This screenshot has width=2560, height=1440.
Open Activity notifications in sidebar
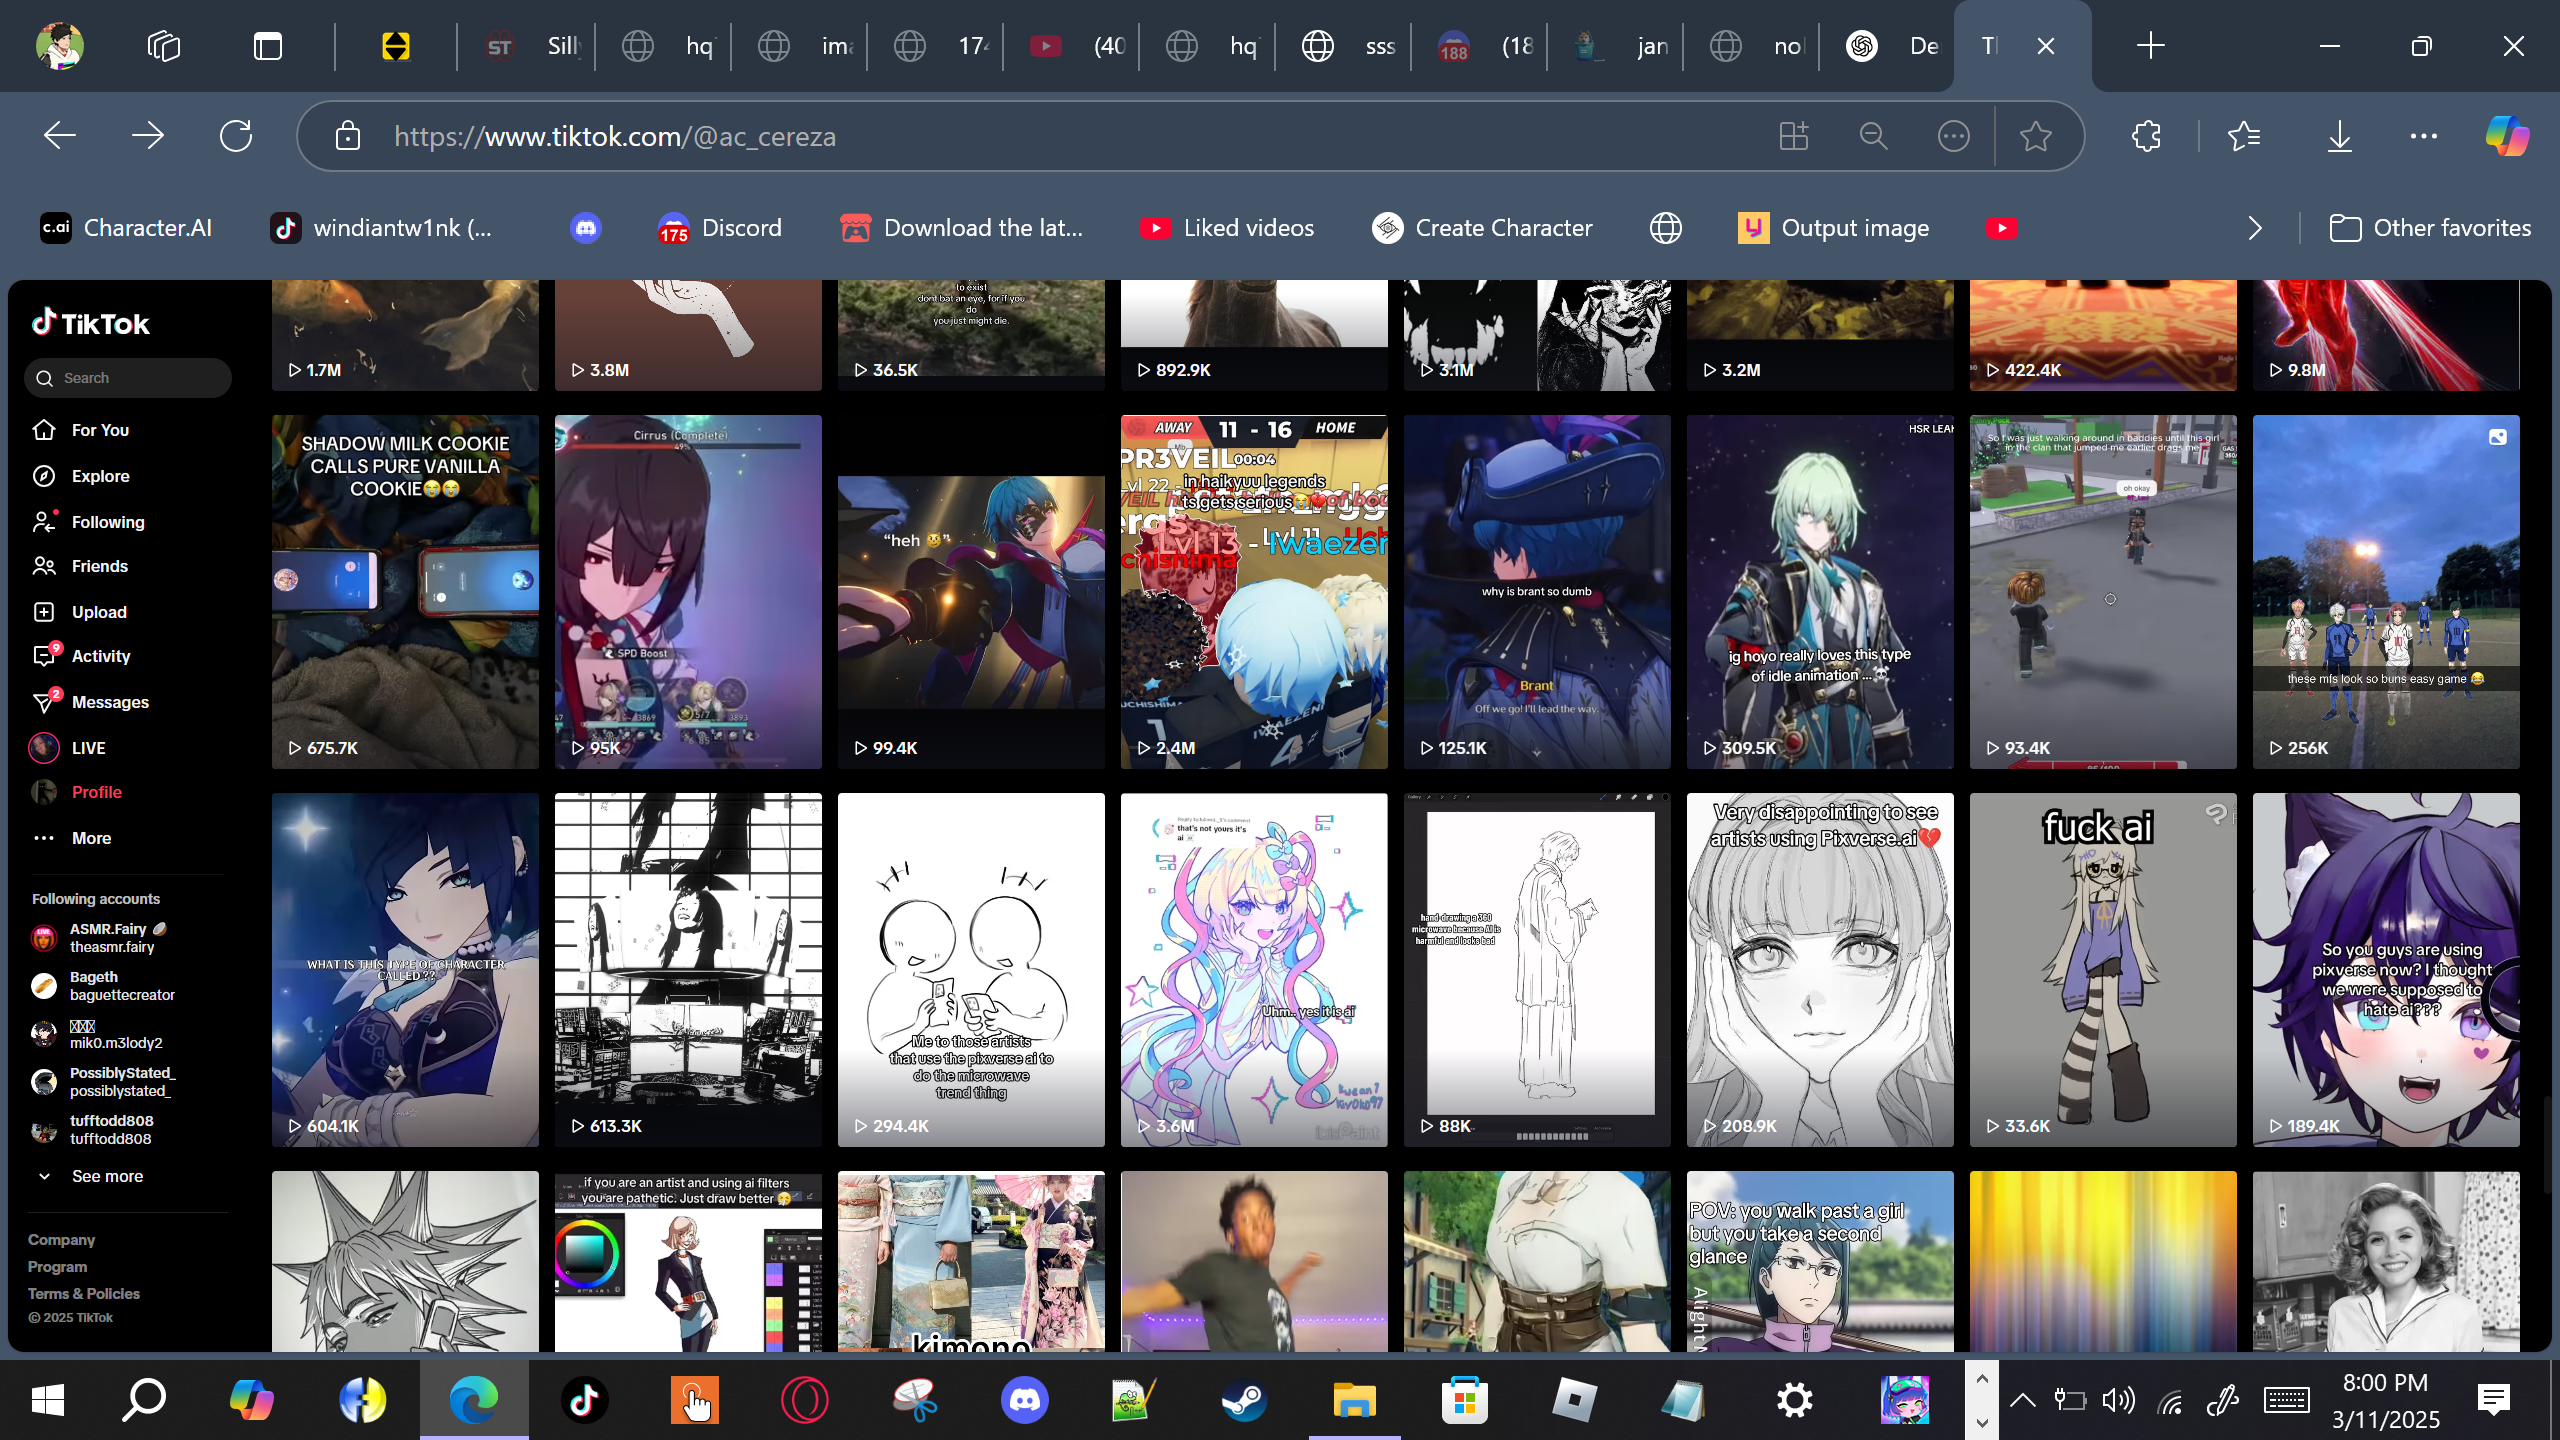tap(100, 656)
